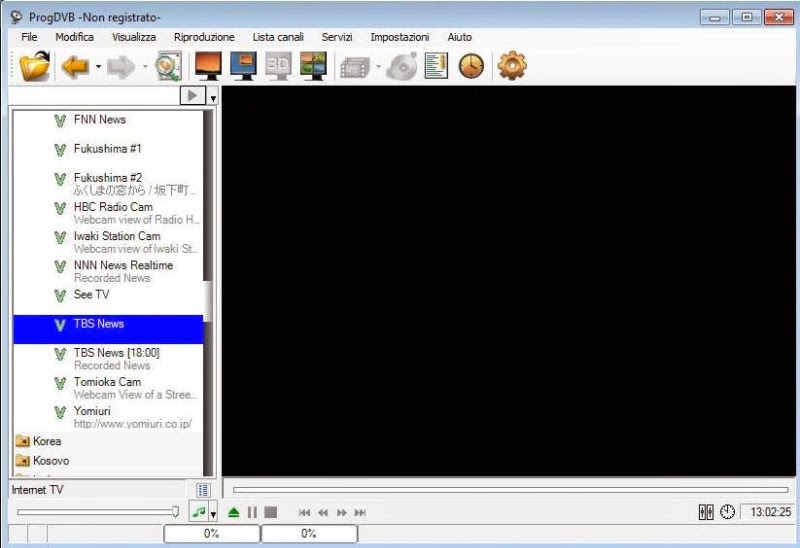Expand the dropdown next to the play search button
The image size is (800, 548).
point(213,97)
